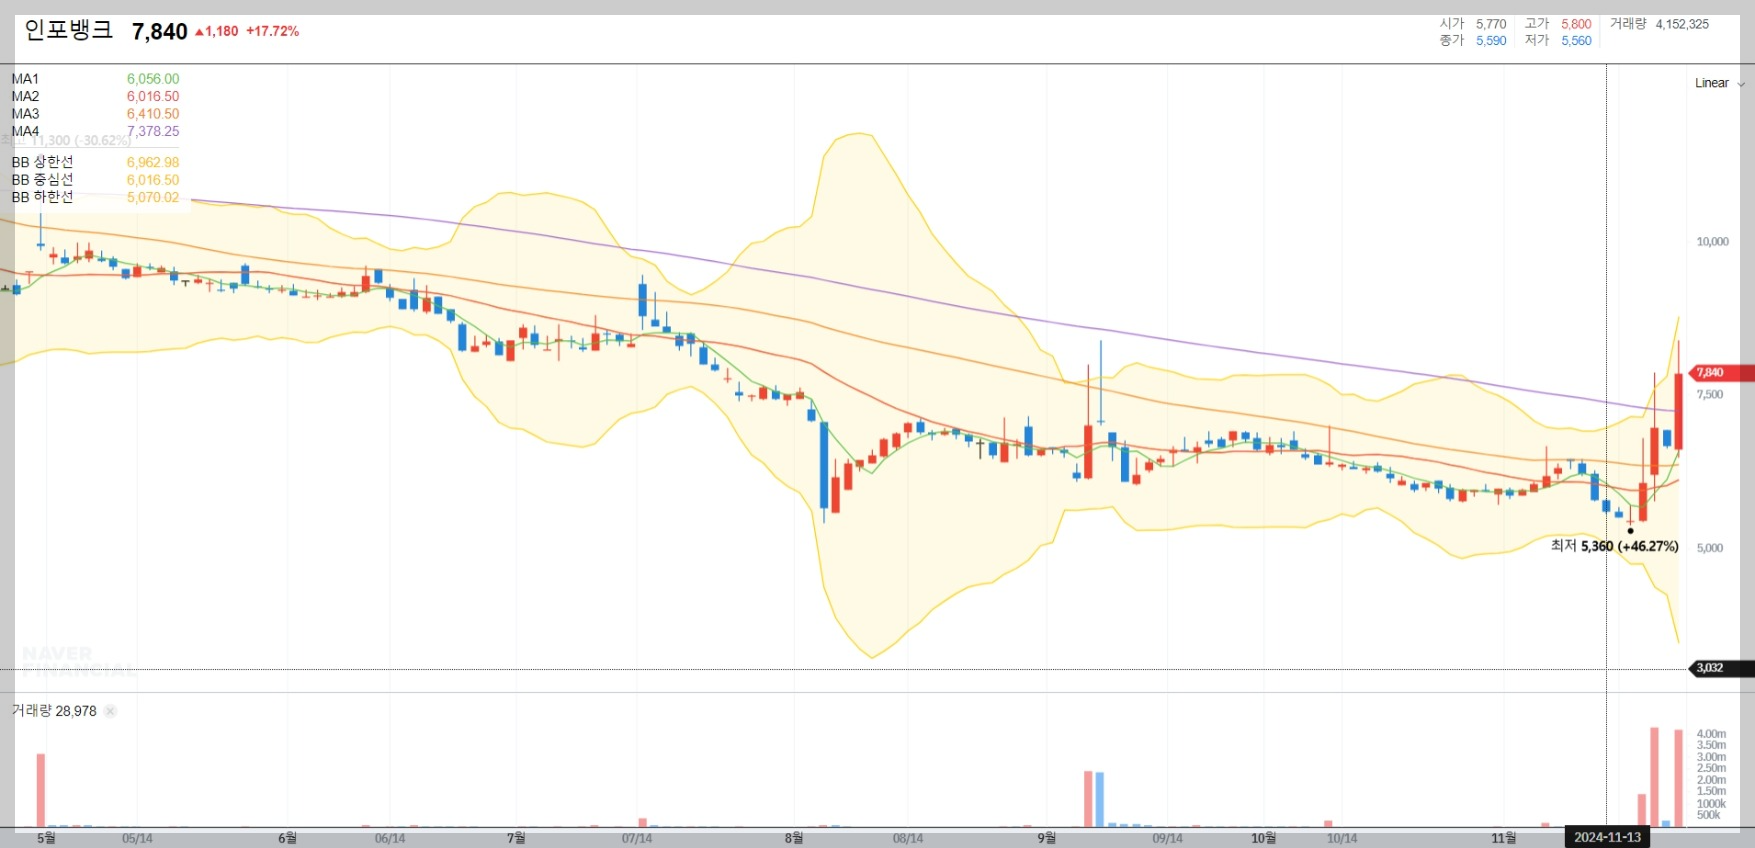Click the 5,000 price axis label
Image resolution: width=1755 pixels, height=848 pixels.
pos(1710,548)
